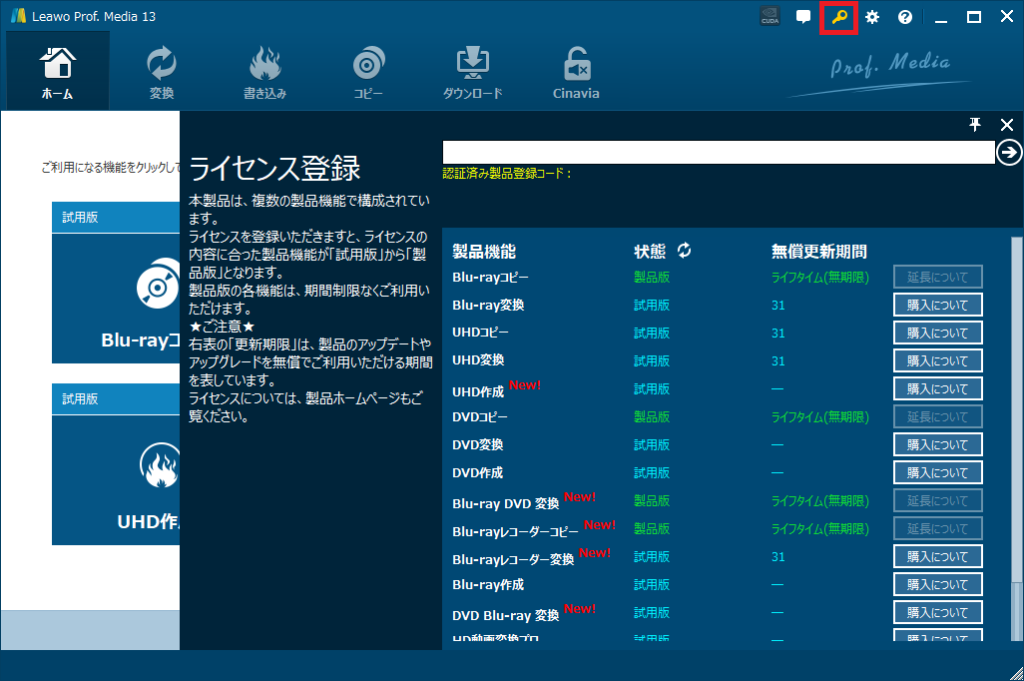Open the ダウンロード (Download) module
This screenshot has width=1024, height=681.
click(x=472, y=72)
